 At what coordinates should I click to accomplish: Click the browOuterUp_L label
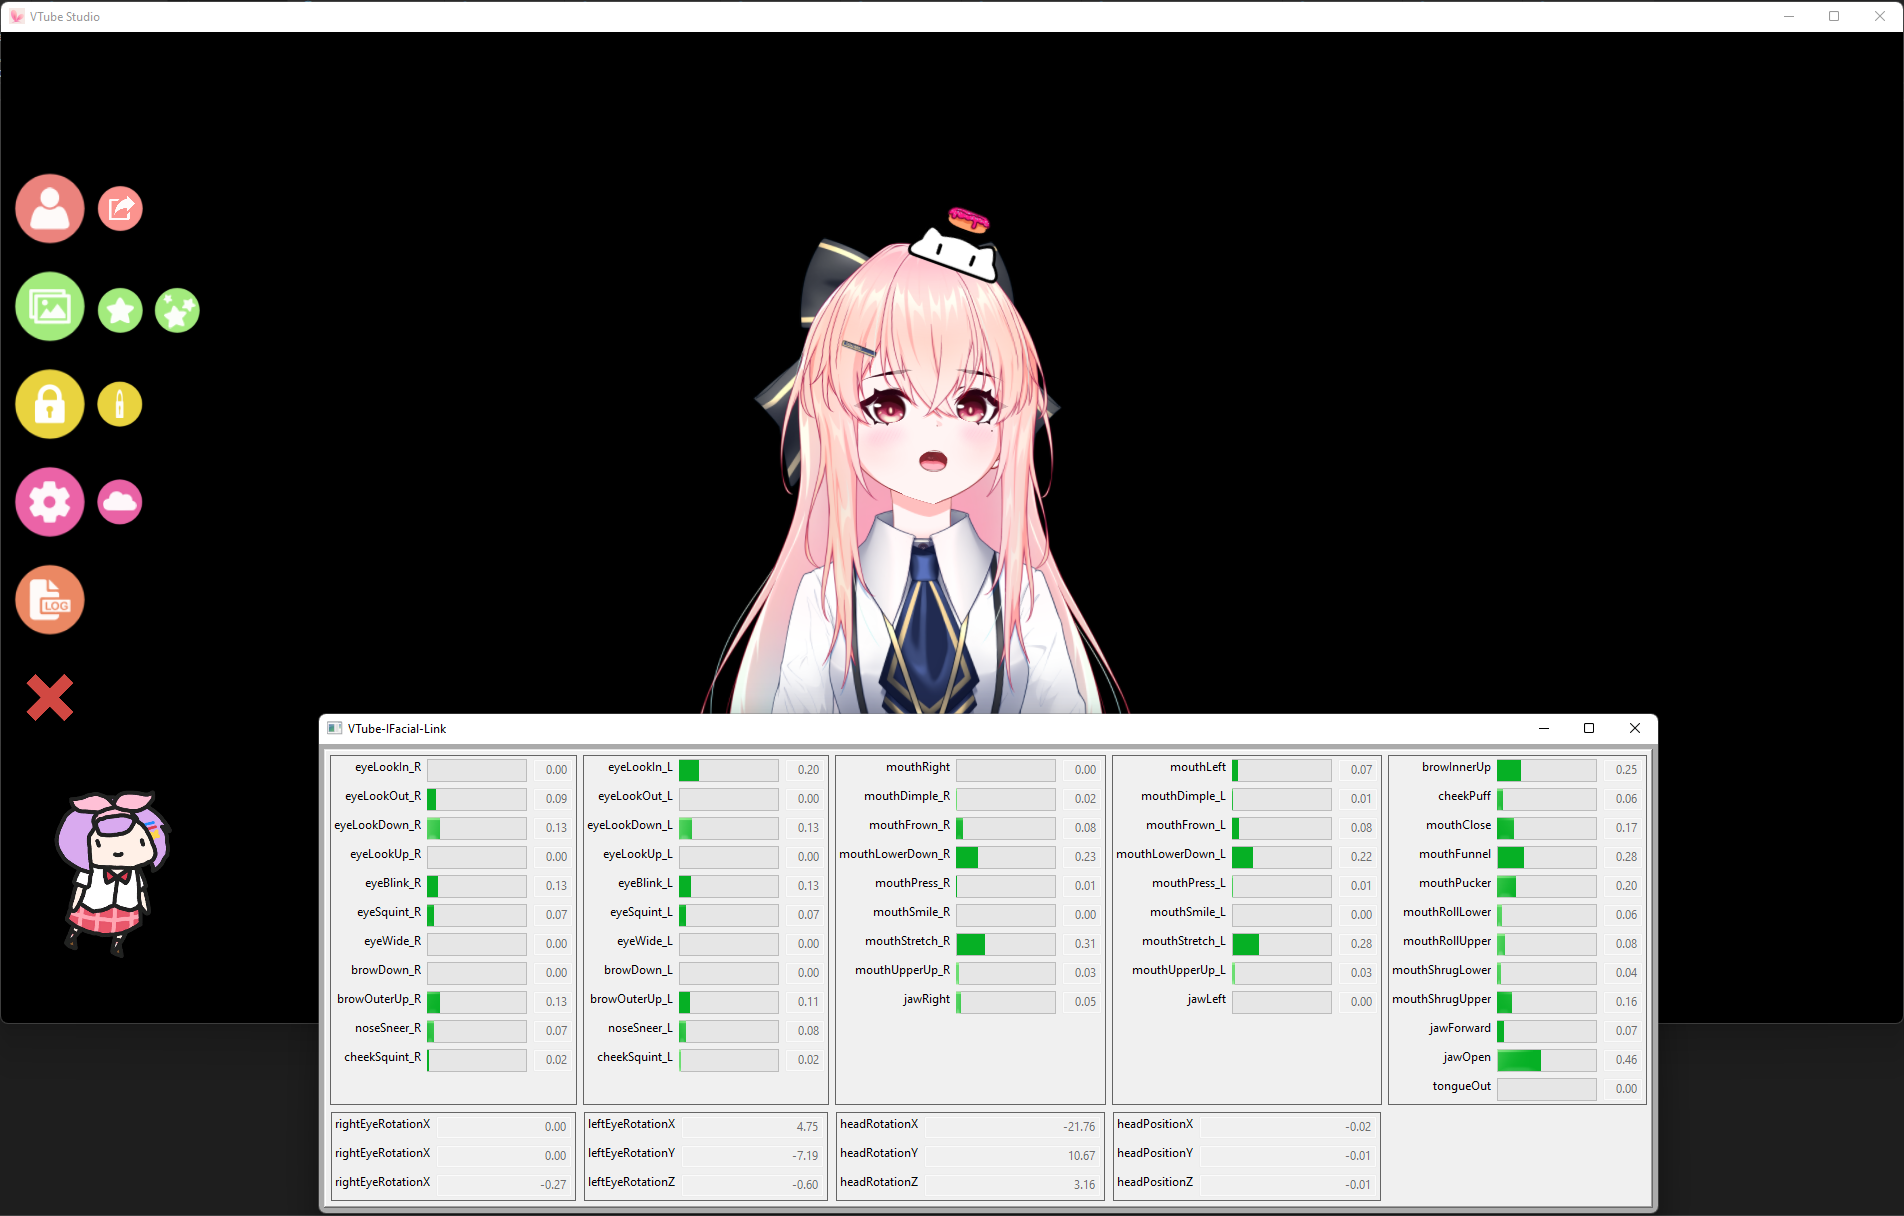click(631, 999)
